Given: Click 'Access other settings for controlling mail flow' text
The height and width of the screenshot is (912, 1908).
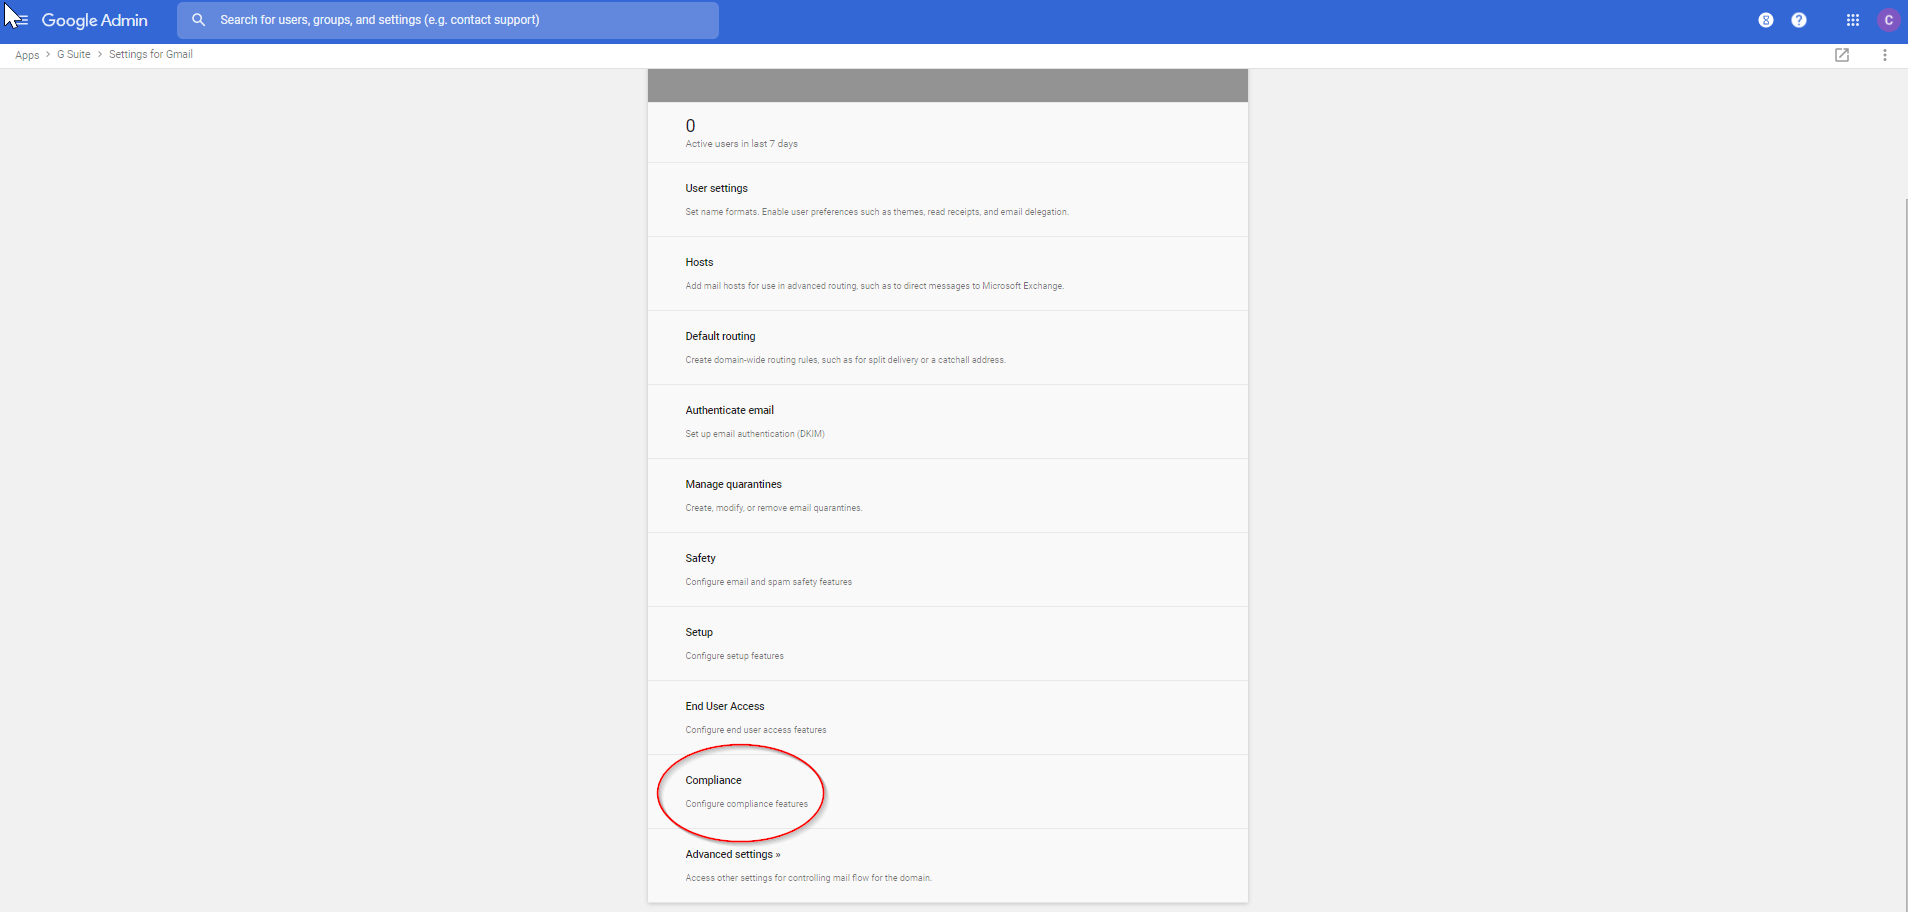Looking at the screenshot, I should (x=809, y=878).
